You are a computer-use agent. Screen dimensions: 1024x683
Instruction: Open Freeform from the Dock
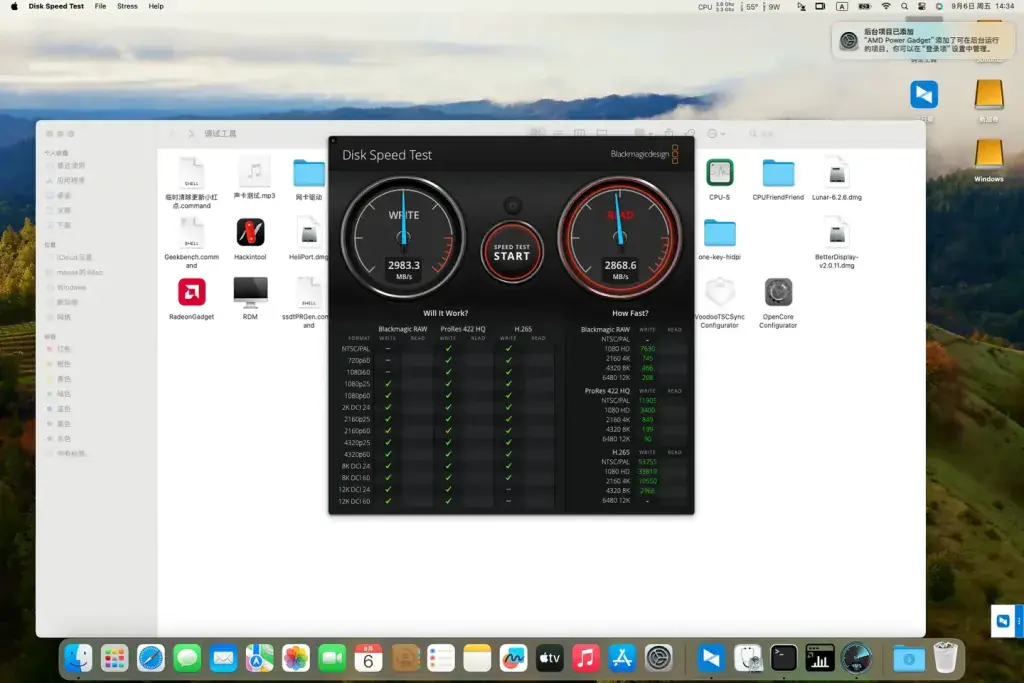pos(513,658)
